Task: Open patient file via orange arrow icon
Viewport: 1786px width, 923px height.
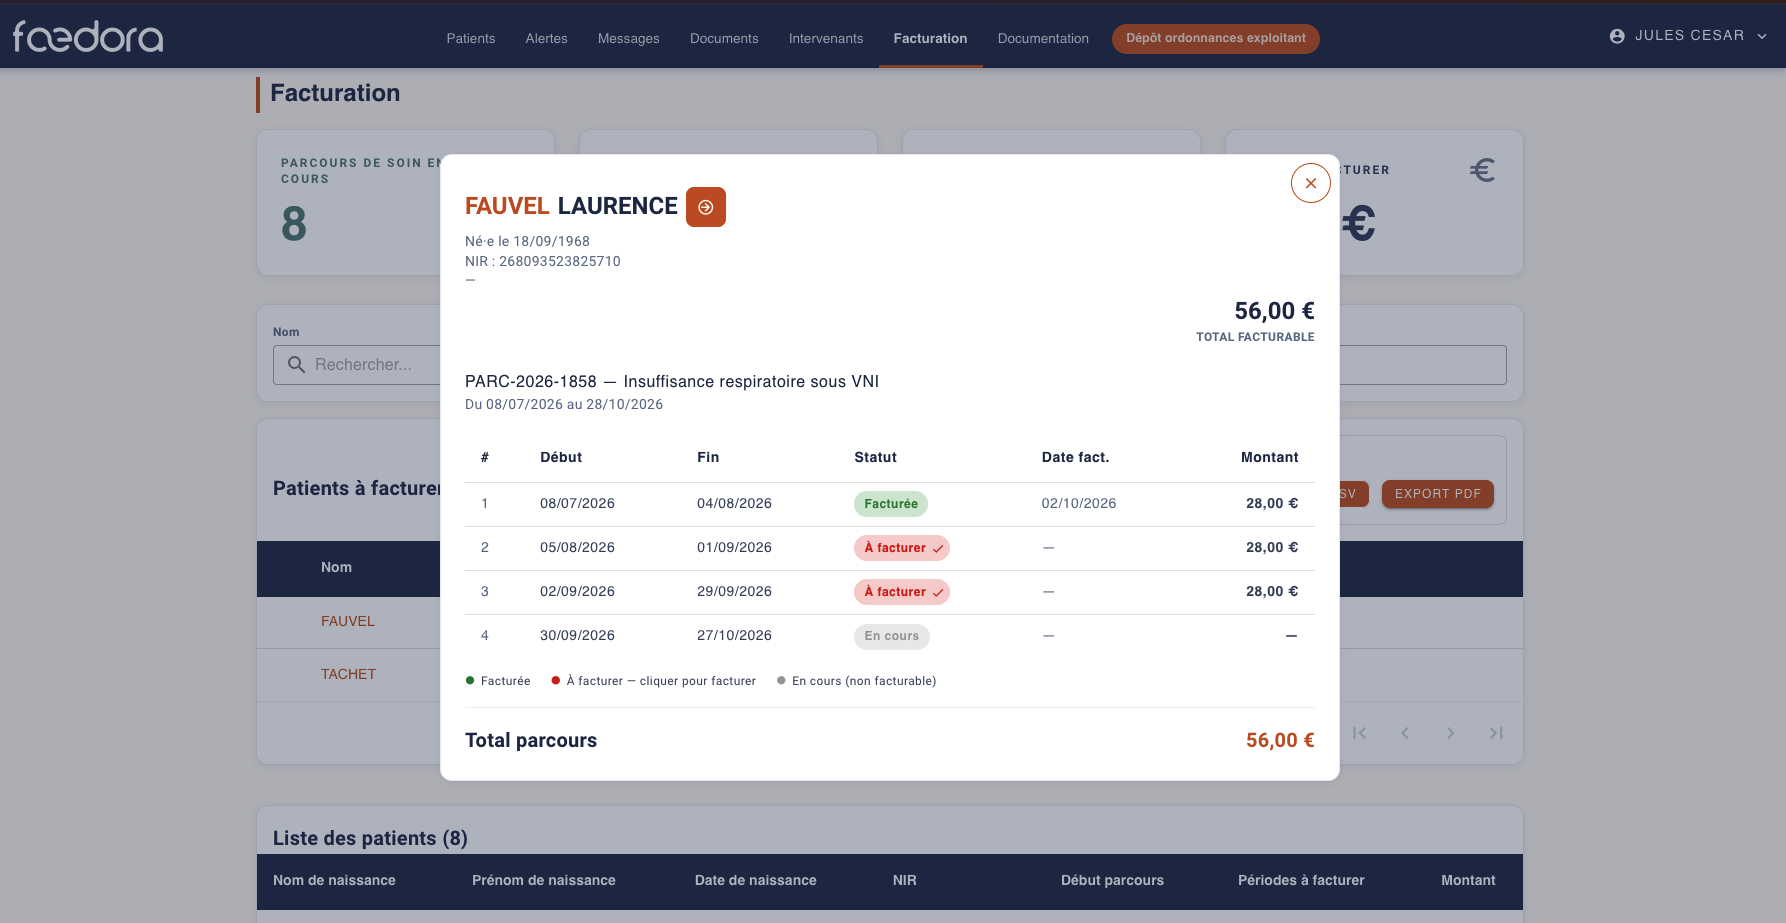Action: point(705,207)
